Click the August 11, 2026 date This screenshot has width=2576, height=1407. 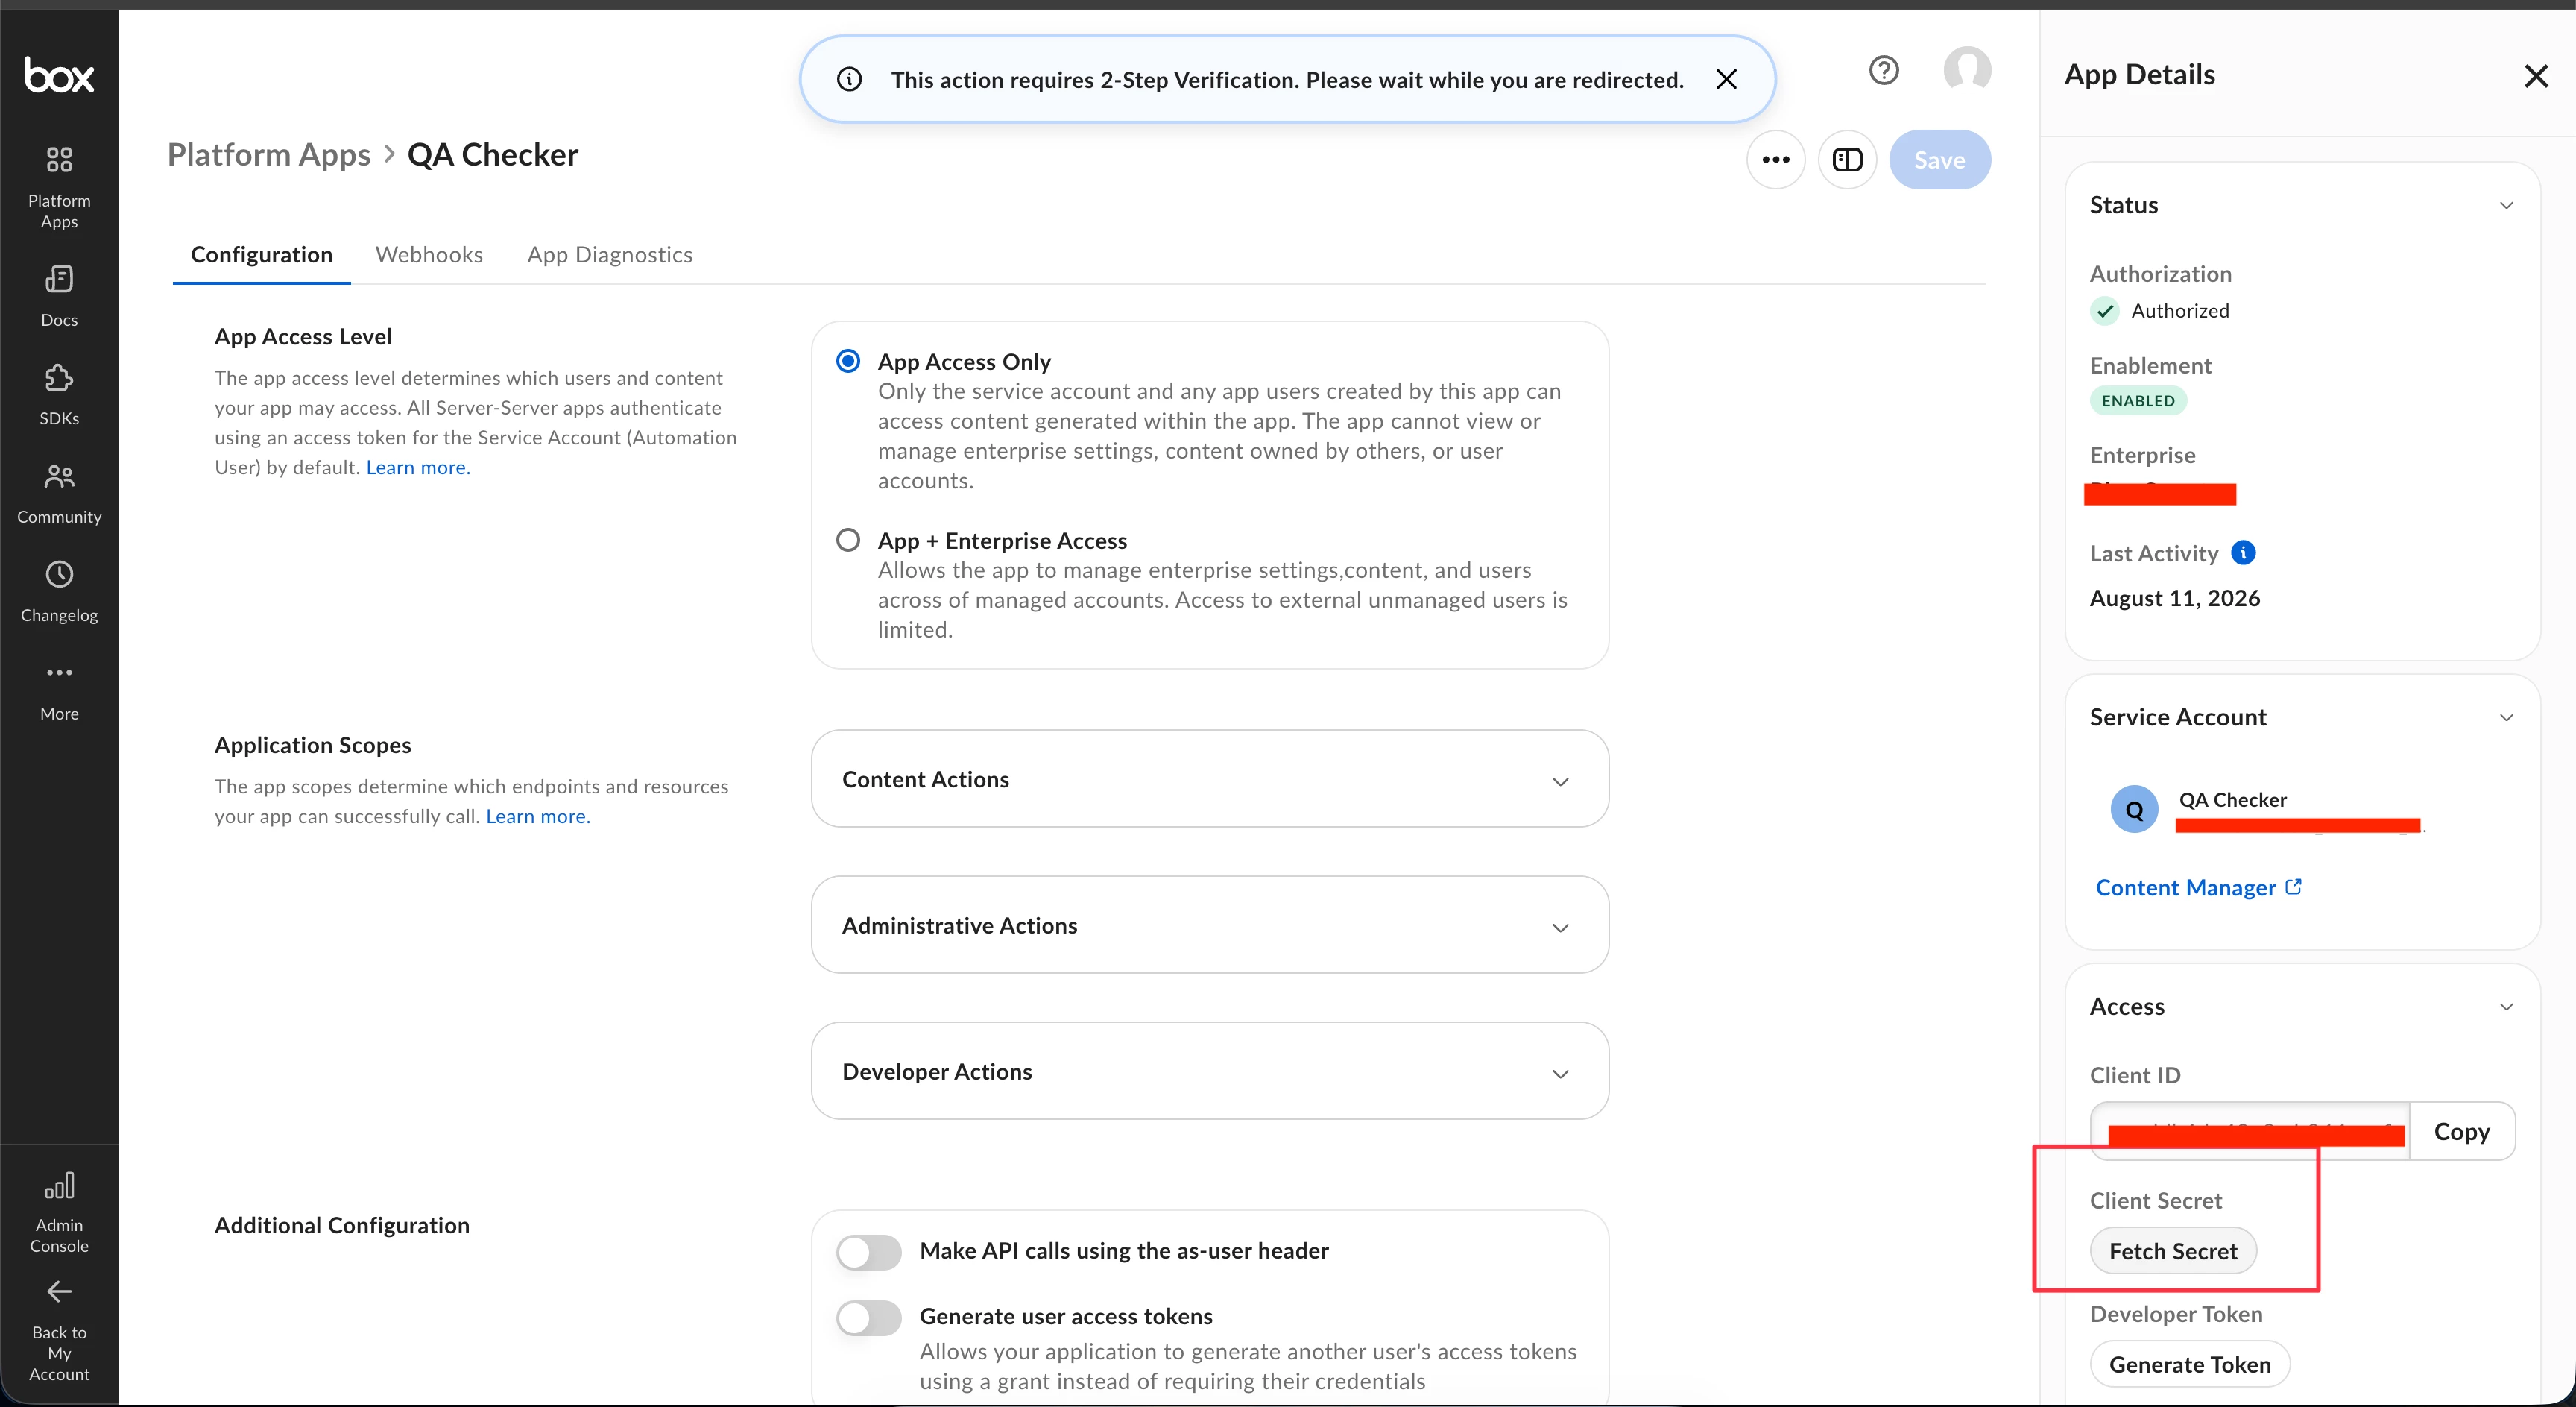2175,598
